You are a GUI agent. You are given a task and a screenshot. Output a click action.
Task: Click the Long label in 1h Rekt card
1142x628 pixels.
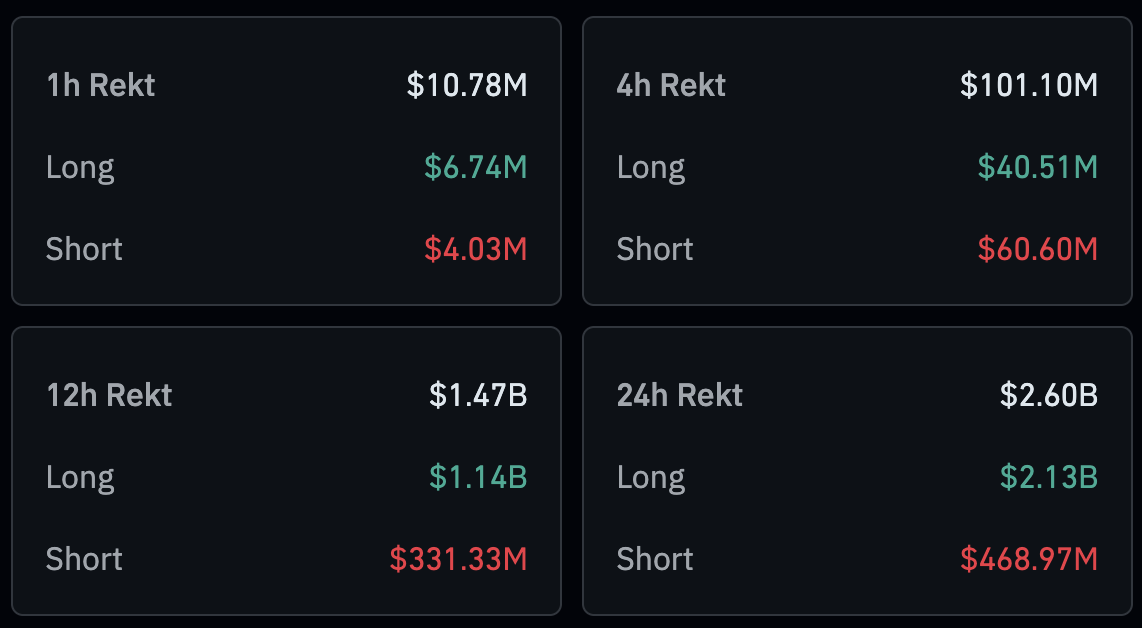pos(80,167)
